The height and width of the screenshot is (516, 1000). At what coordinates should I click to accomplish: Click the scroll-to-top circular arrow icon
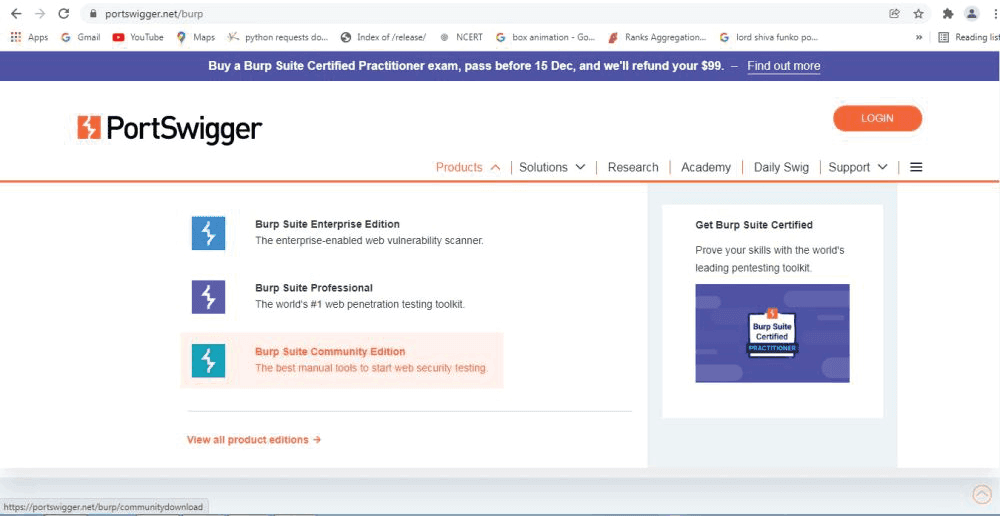pos(982,495)
